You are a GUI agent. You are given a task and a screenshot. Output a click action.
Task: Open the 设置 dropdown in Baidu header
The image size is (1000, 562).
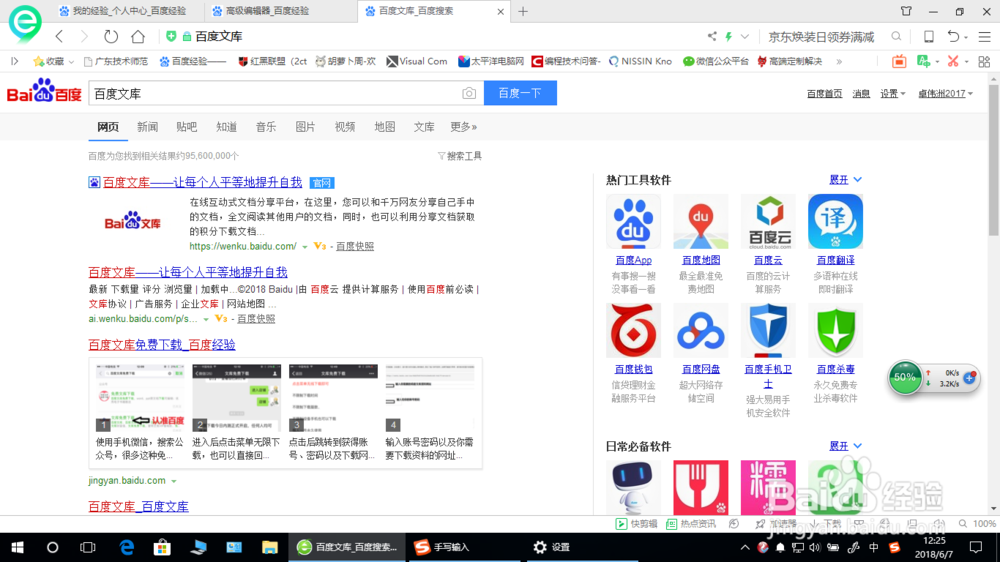pos(893,94)
